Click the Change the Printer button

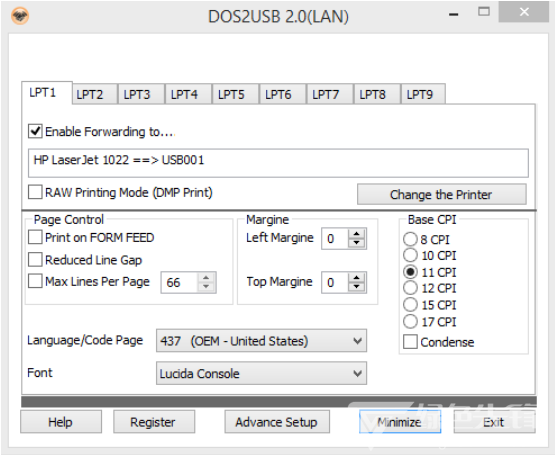tap(441, 194)
